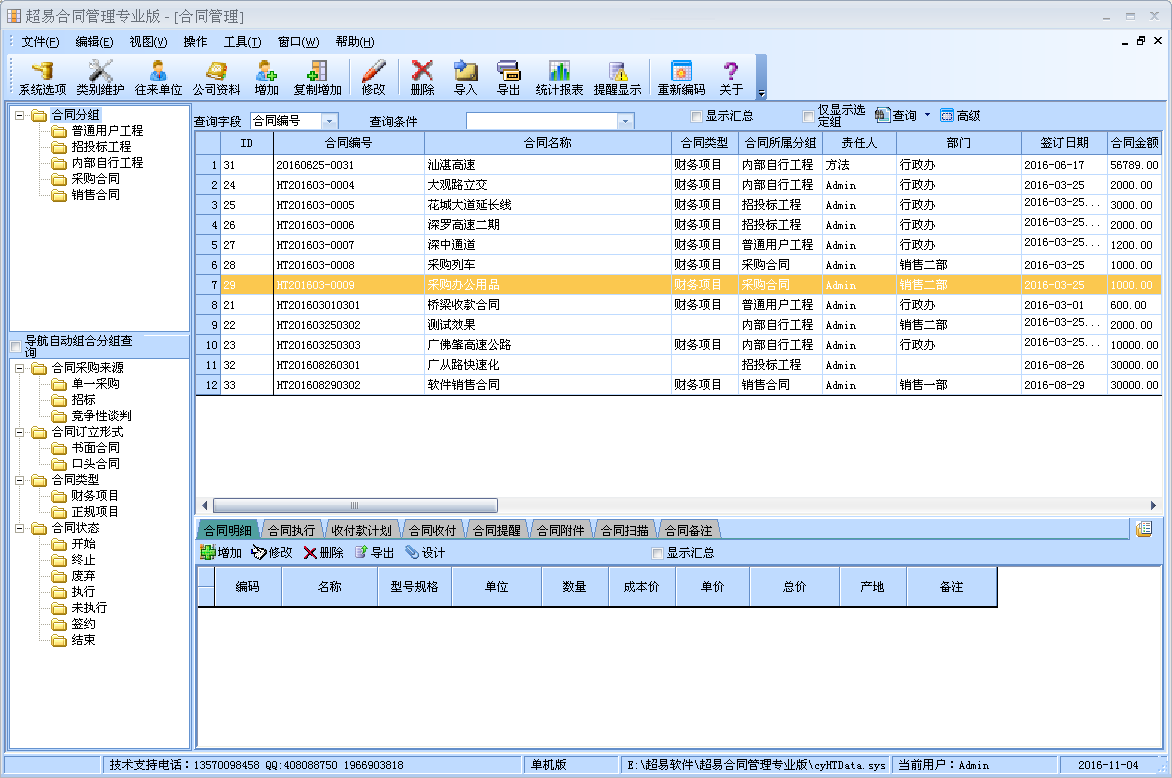The width and height of the screenshot is (1172, 778).
Task: Click the 设计 button in detail toolbar
Action: [x=425, y=553]
